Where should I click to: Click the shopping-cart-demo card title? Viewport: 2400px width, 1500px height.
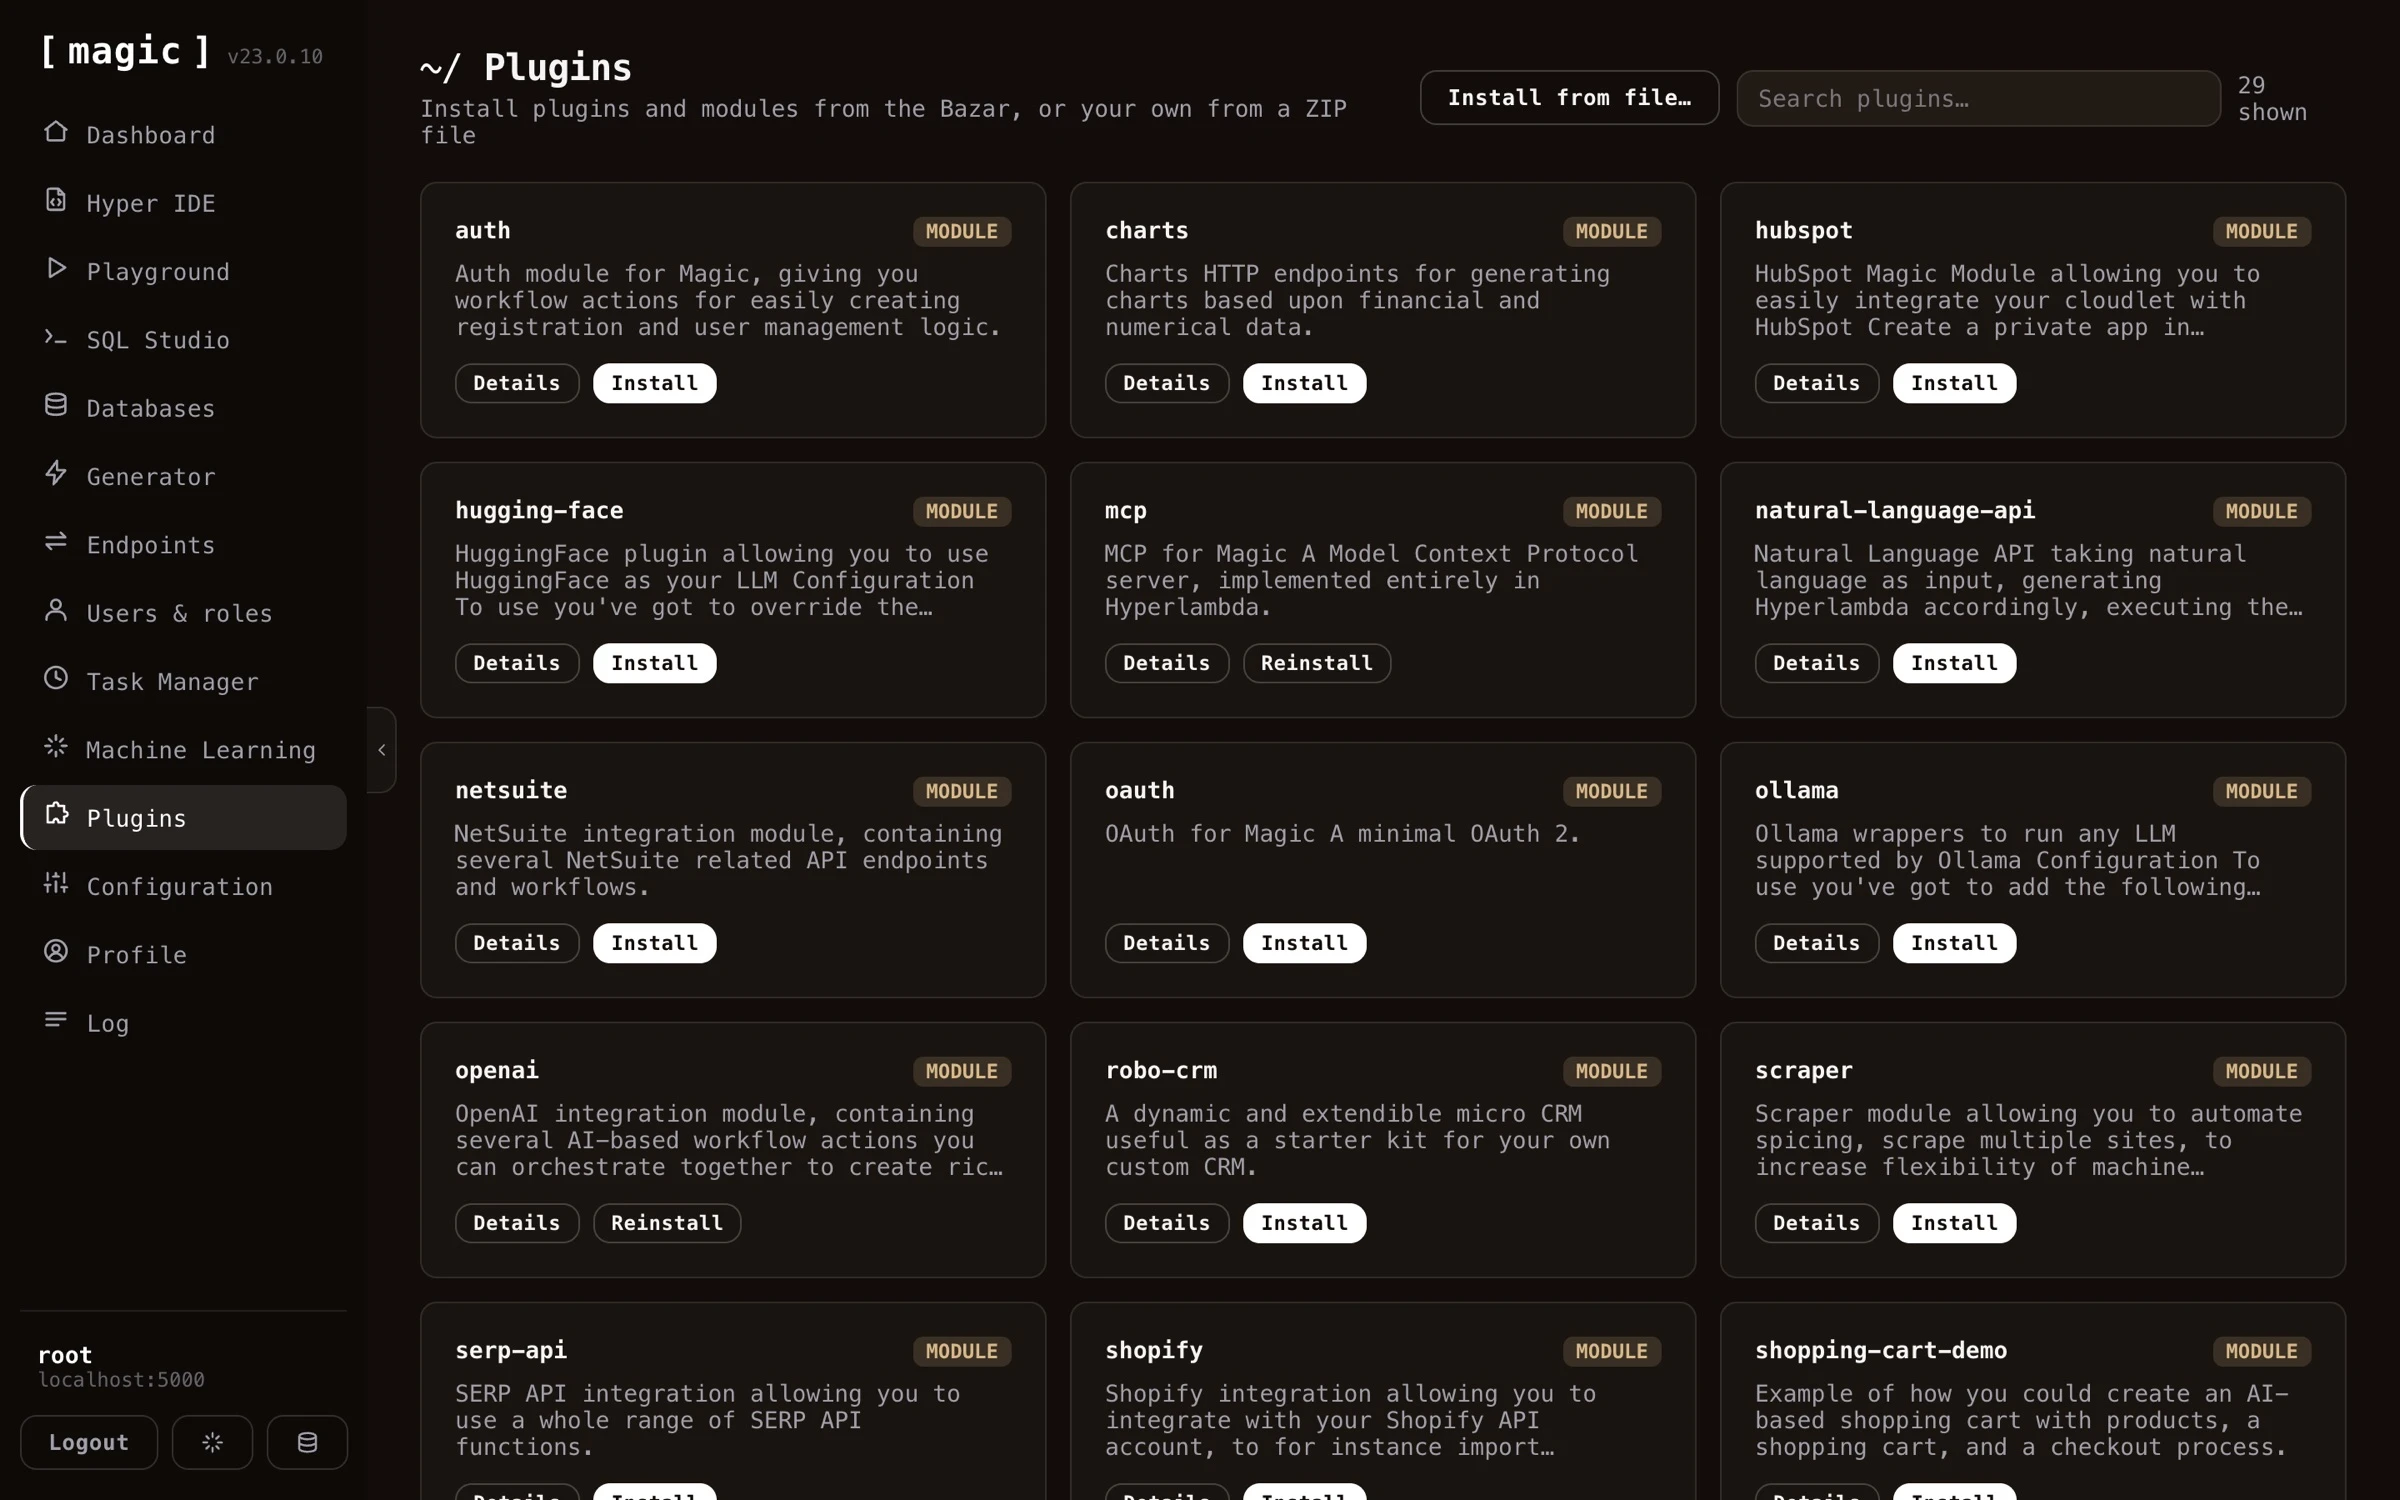[x=1880, y=1351]
